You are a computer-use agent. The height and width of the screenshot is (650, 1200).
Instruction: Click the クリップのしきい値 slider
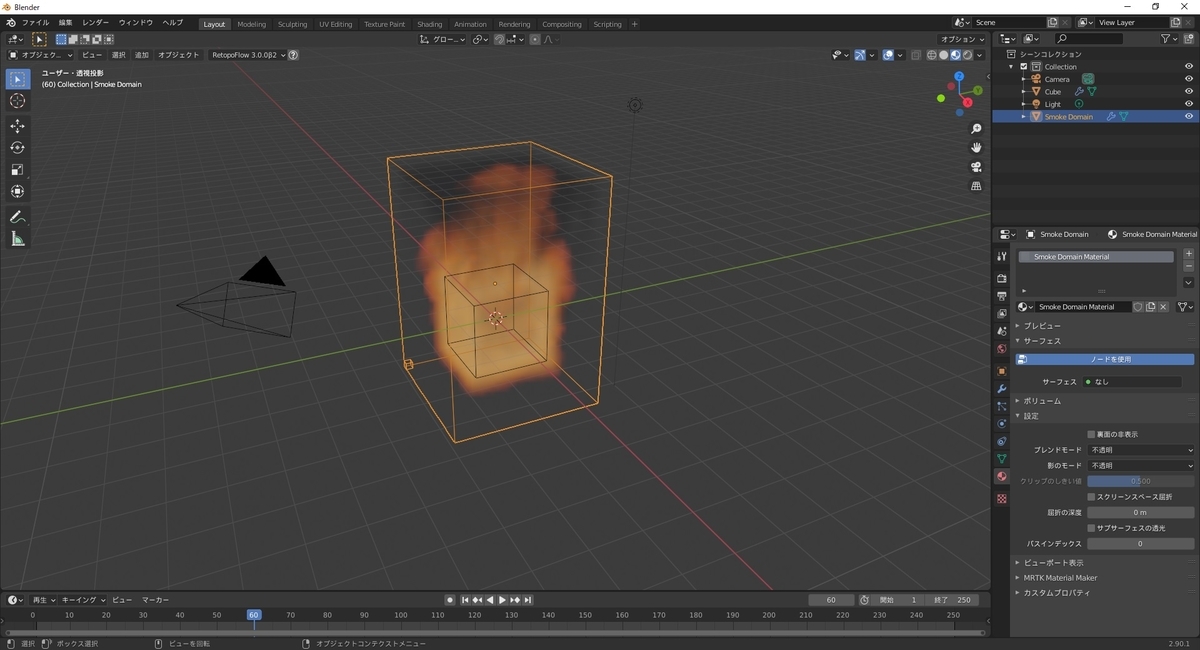tap(1141, 481)
